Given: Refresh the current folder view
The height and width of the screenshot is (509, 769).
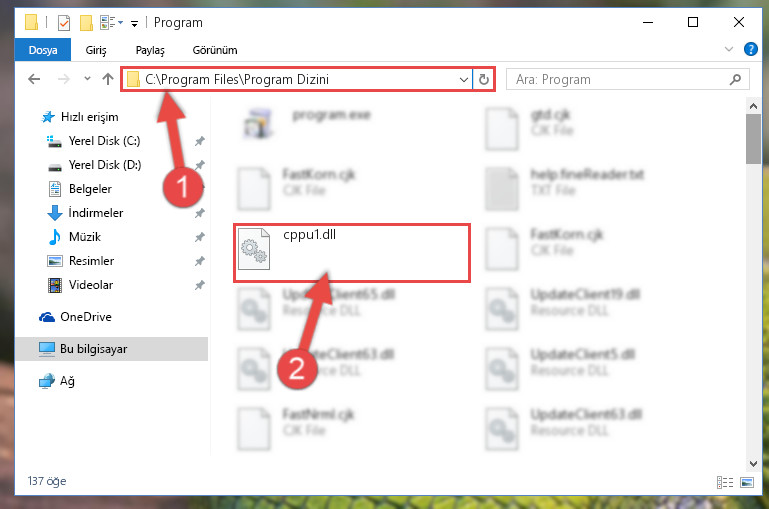Looking at the screenshot, I should point(484,79).
